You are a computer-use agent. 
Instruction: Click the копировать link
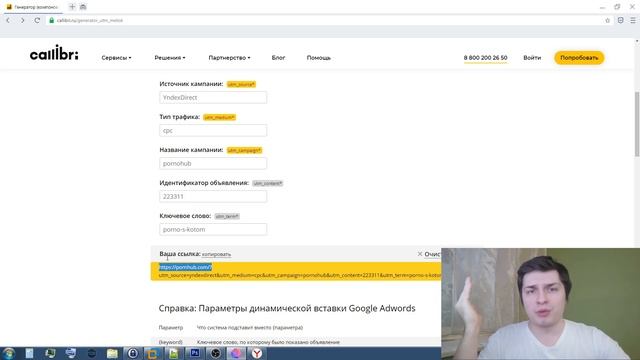tap(216, 254)
